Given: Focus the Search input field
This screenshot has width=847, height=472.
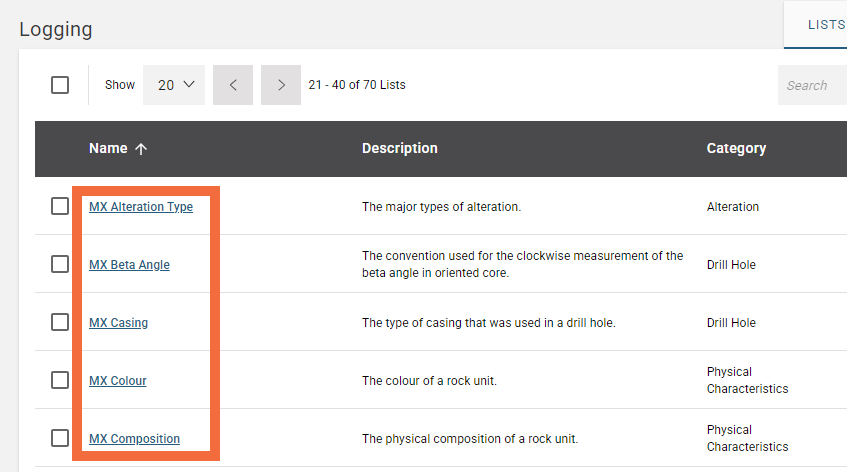Looking at the screenshot, I should pyautogui.click(x=810, y=85).
